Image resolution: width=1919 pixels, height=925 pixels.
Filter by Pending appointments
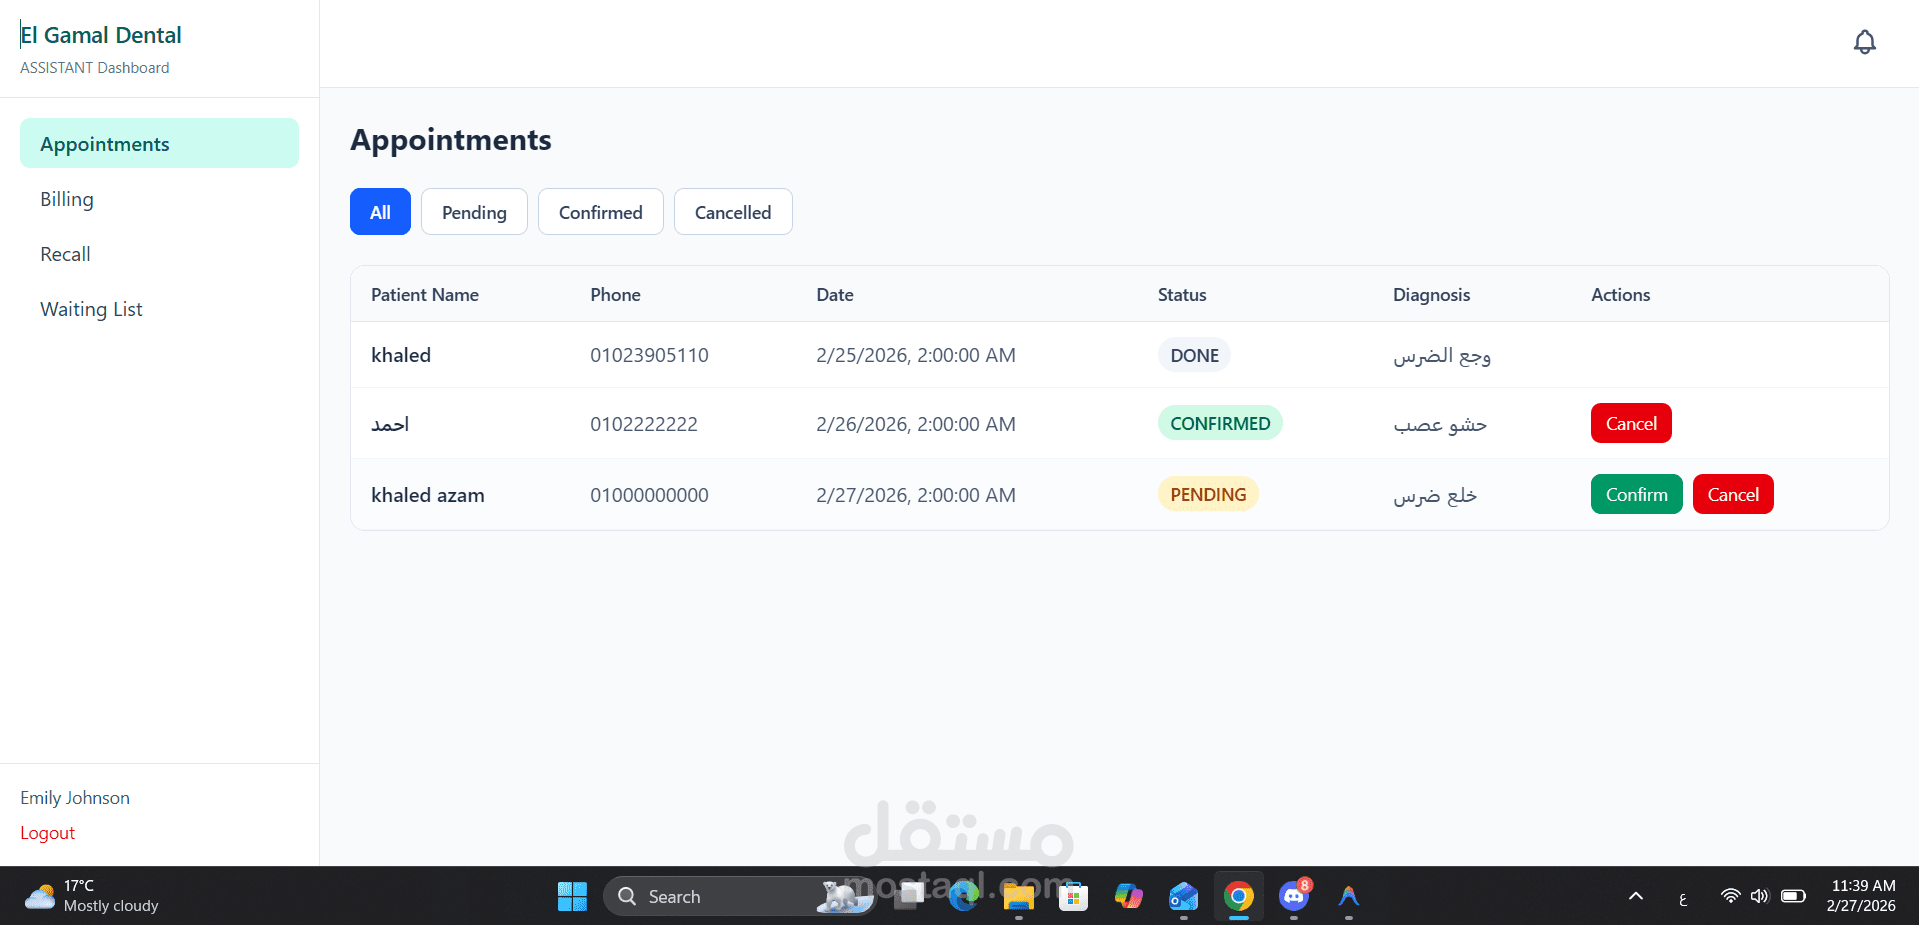474,212
